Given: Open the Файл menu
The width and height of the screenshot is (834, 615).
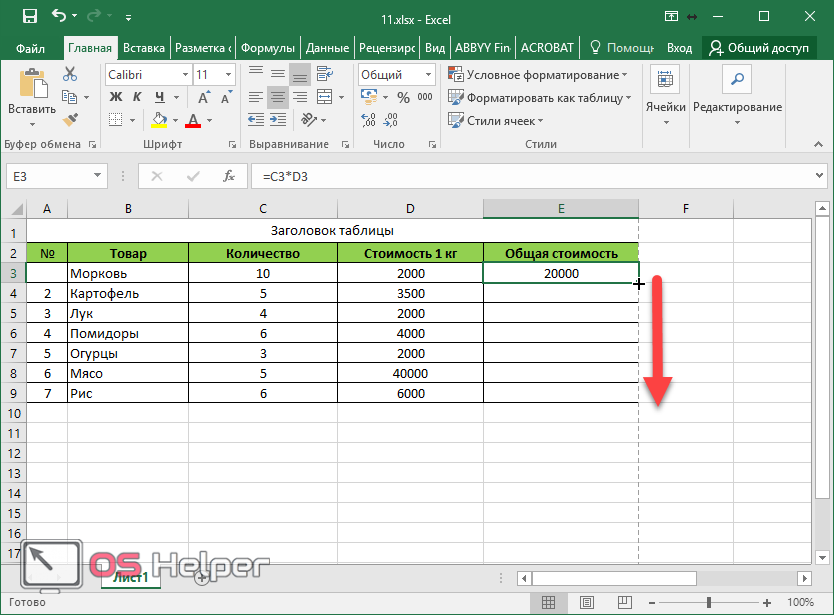Looking at the screenshot, I should pyautogui.click(x=30, y=47).
